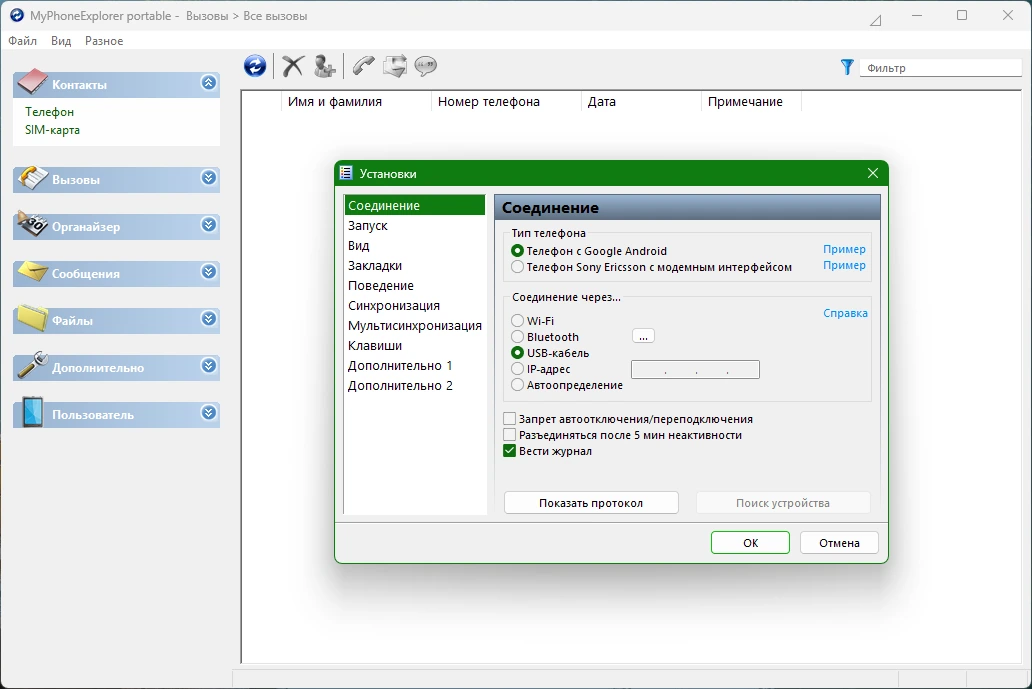1032x689 pixels.
Task: Open Телефон under Контакты
Action: pos(49,112)
